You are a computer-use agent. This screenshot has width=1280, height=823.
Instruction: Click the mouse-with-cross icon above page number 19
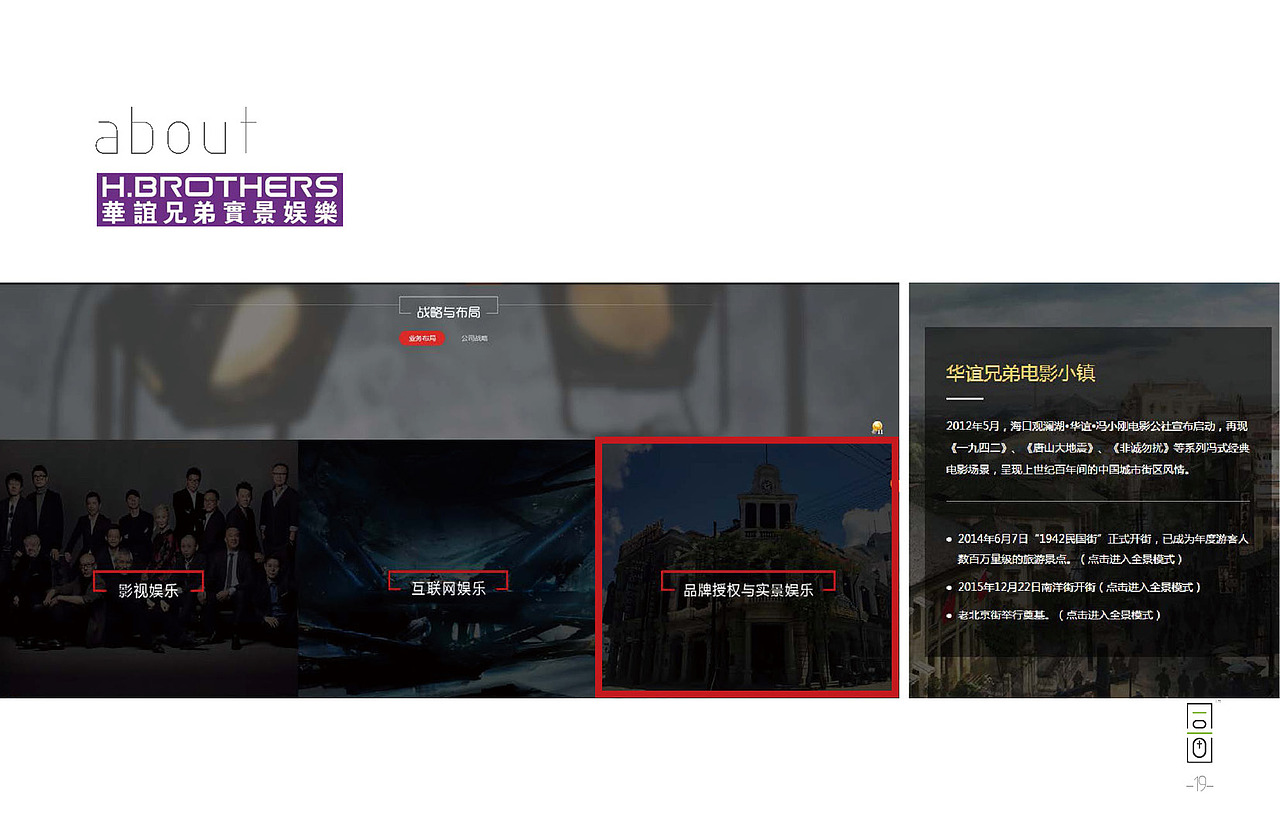click(1200, 749)
